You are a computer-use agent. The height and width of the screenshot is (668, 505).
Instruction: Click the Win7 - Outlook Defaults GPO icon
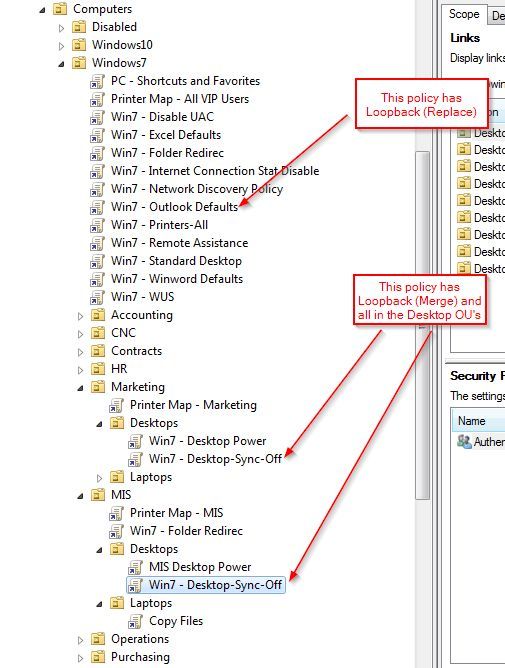97,207
